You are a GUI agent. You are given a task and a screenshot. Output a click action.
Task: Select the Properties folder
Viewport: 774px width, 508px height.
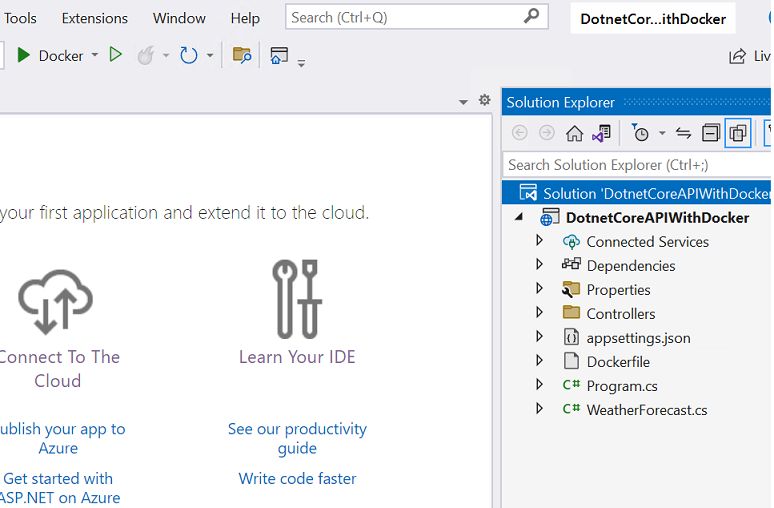(618, 290)
